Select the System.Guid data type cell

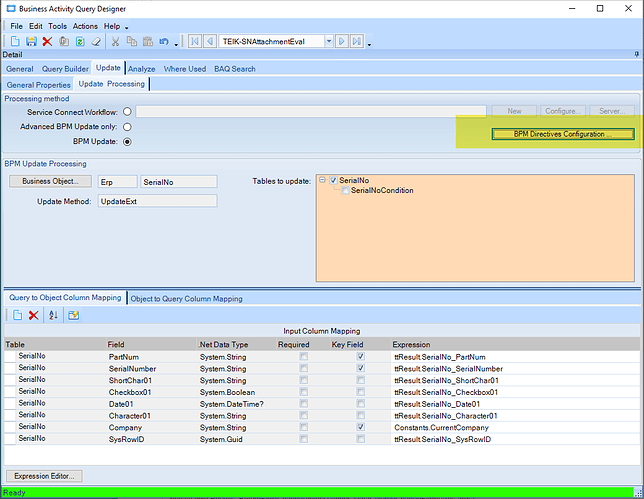coord(237,439)
